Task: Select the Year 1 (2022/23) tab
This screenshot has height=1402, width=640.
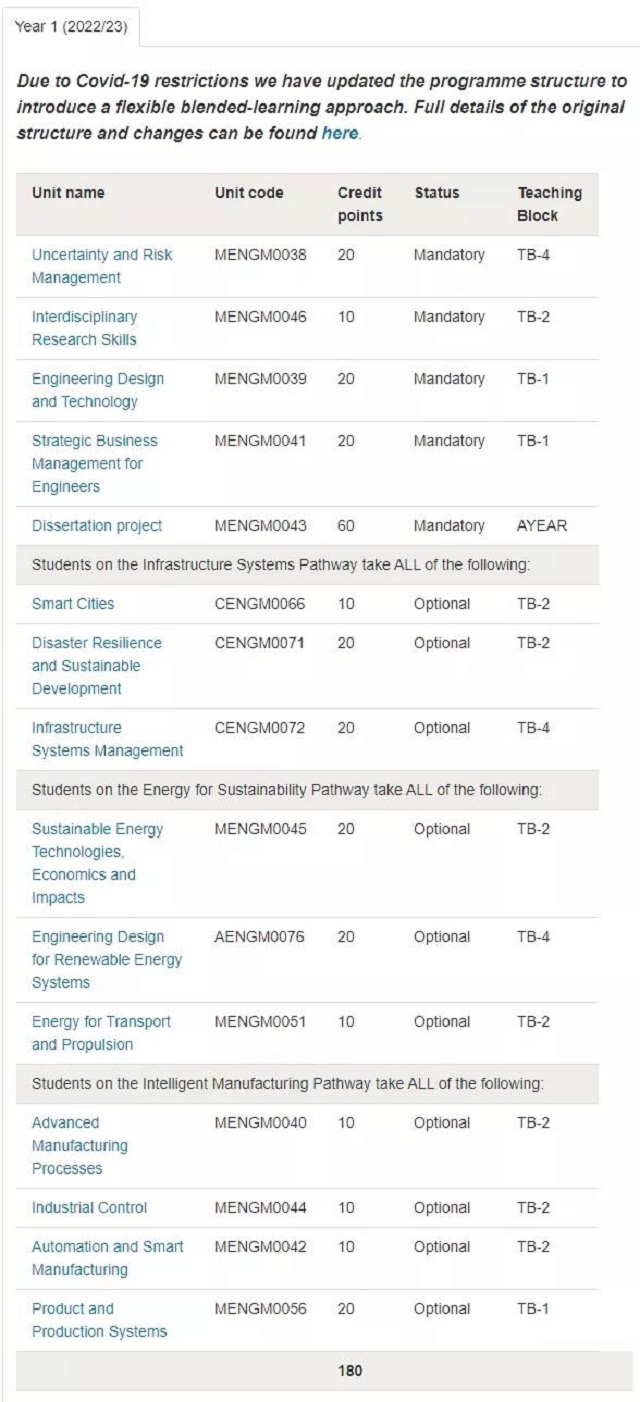Action: [x=71, y=26]
